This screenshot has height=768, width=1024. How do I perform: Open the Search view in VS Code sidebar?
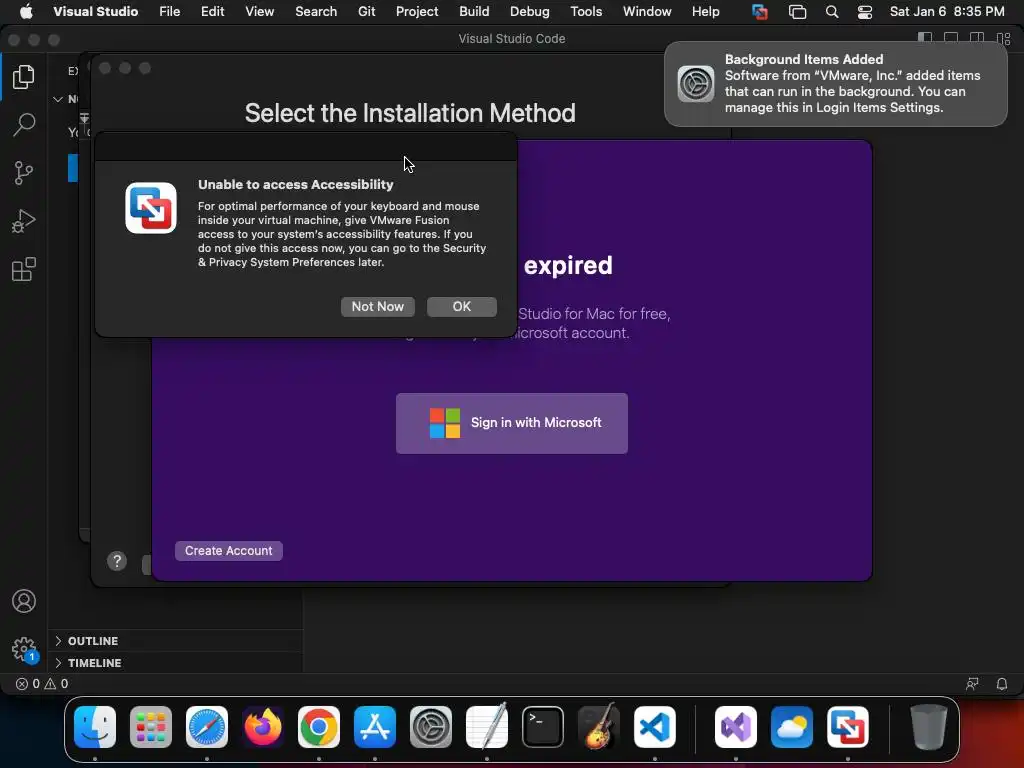[24, 124]
